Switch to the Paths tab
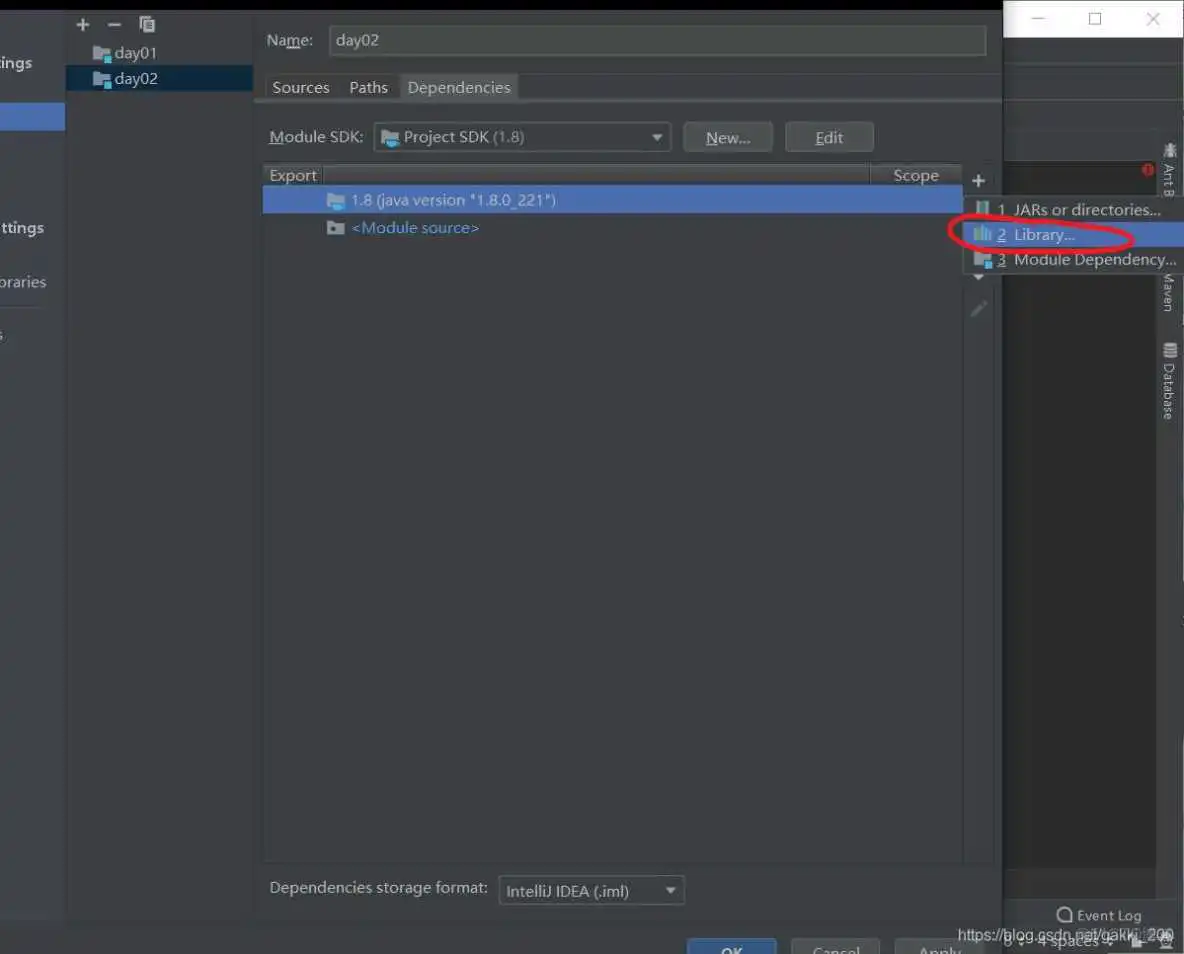1184x954 pixels. [x=368, y=88]
